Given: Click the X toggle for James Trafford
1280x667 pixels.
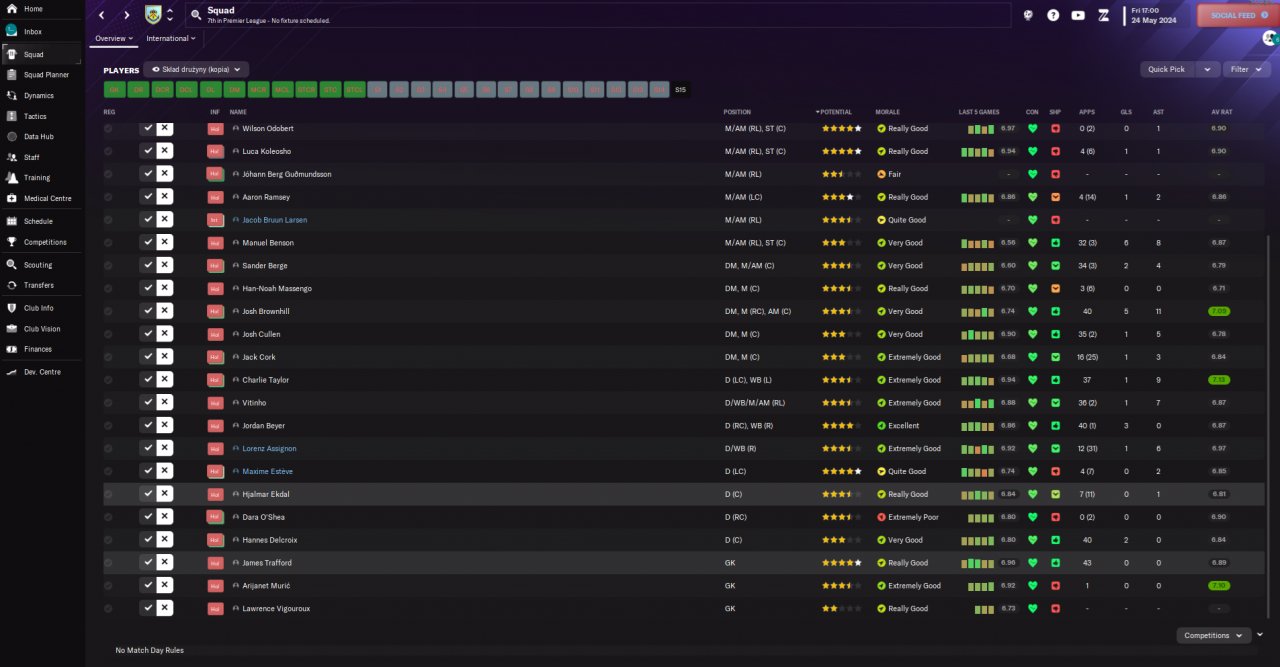Looking at the screenshot, I should 165,563.
